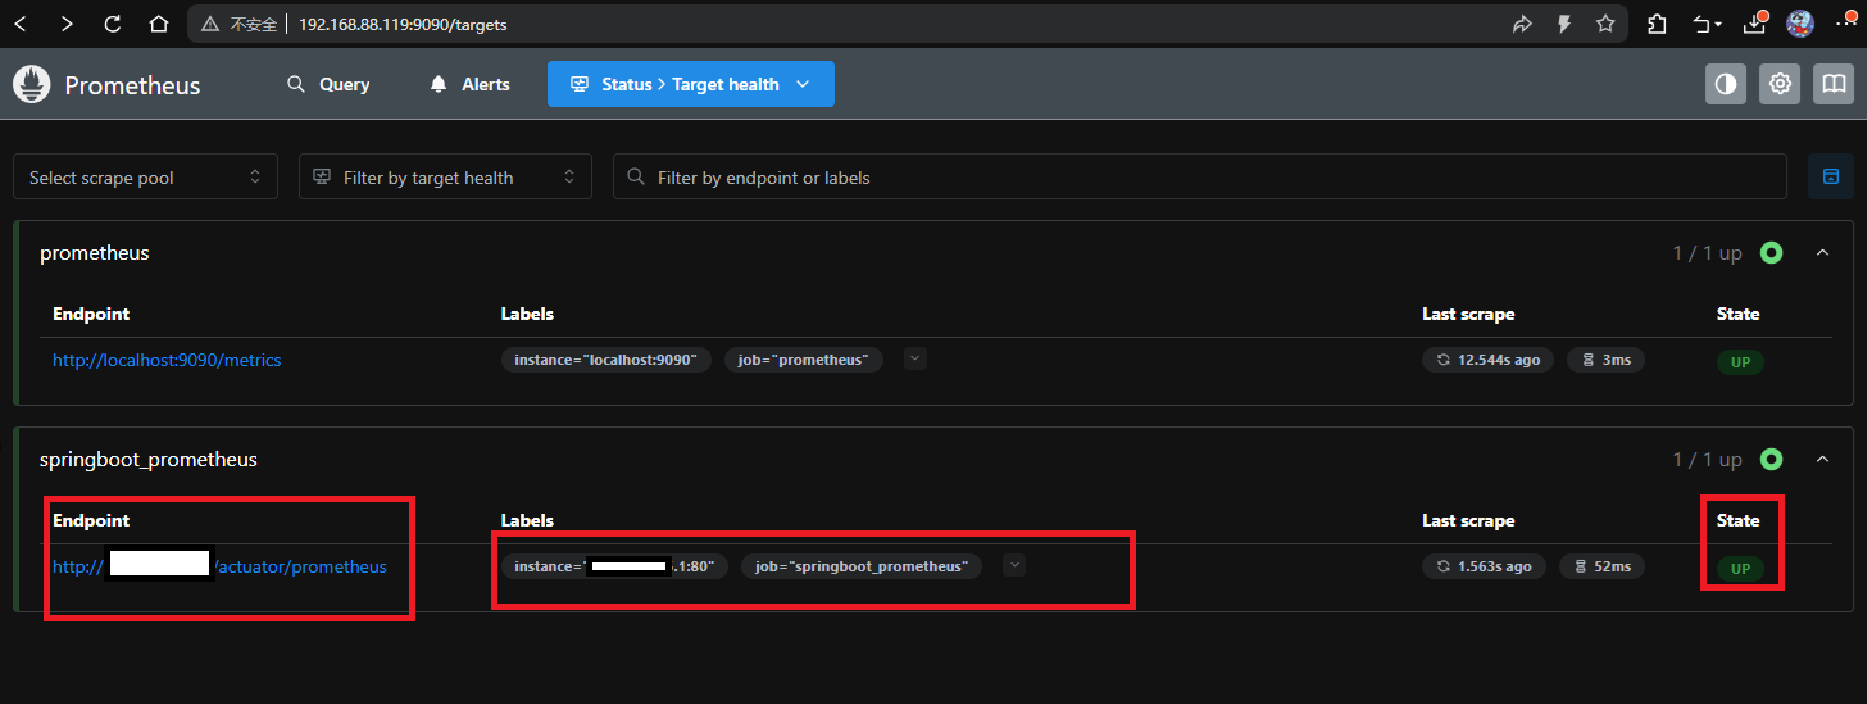This screenshot has width=1867, height=704.
Task: Open the localhost:9090/metrics endpoint link
Action: pos(167,360)
